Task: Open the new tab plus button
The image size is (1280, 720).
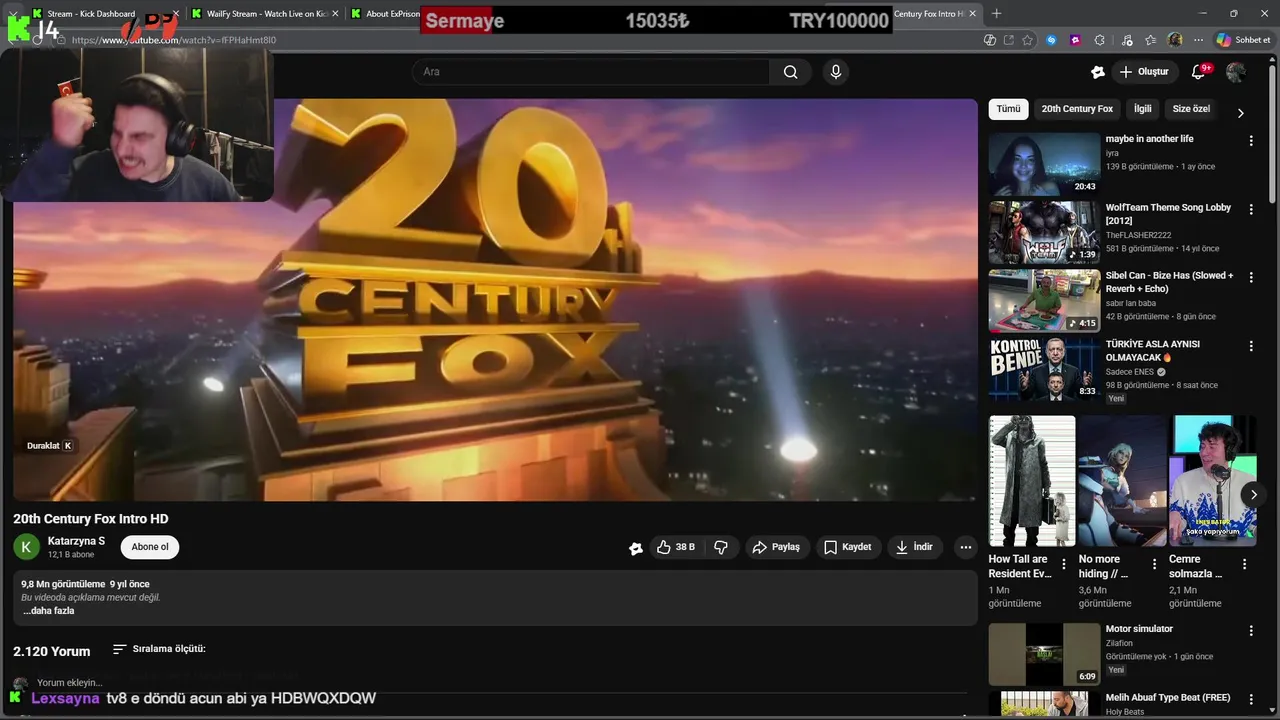Action: (x=996, y=14)
